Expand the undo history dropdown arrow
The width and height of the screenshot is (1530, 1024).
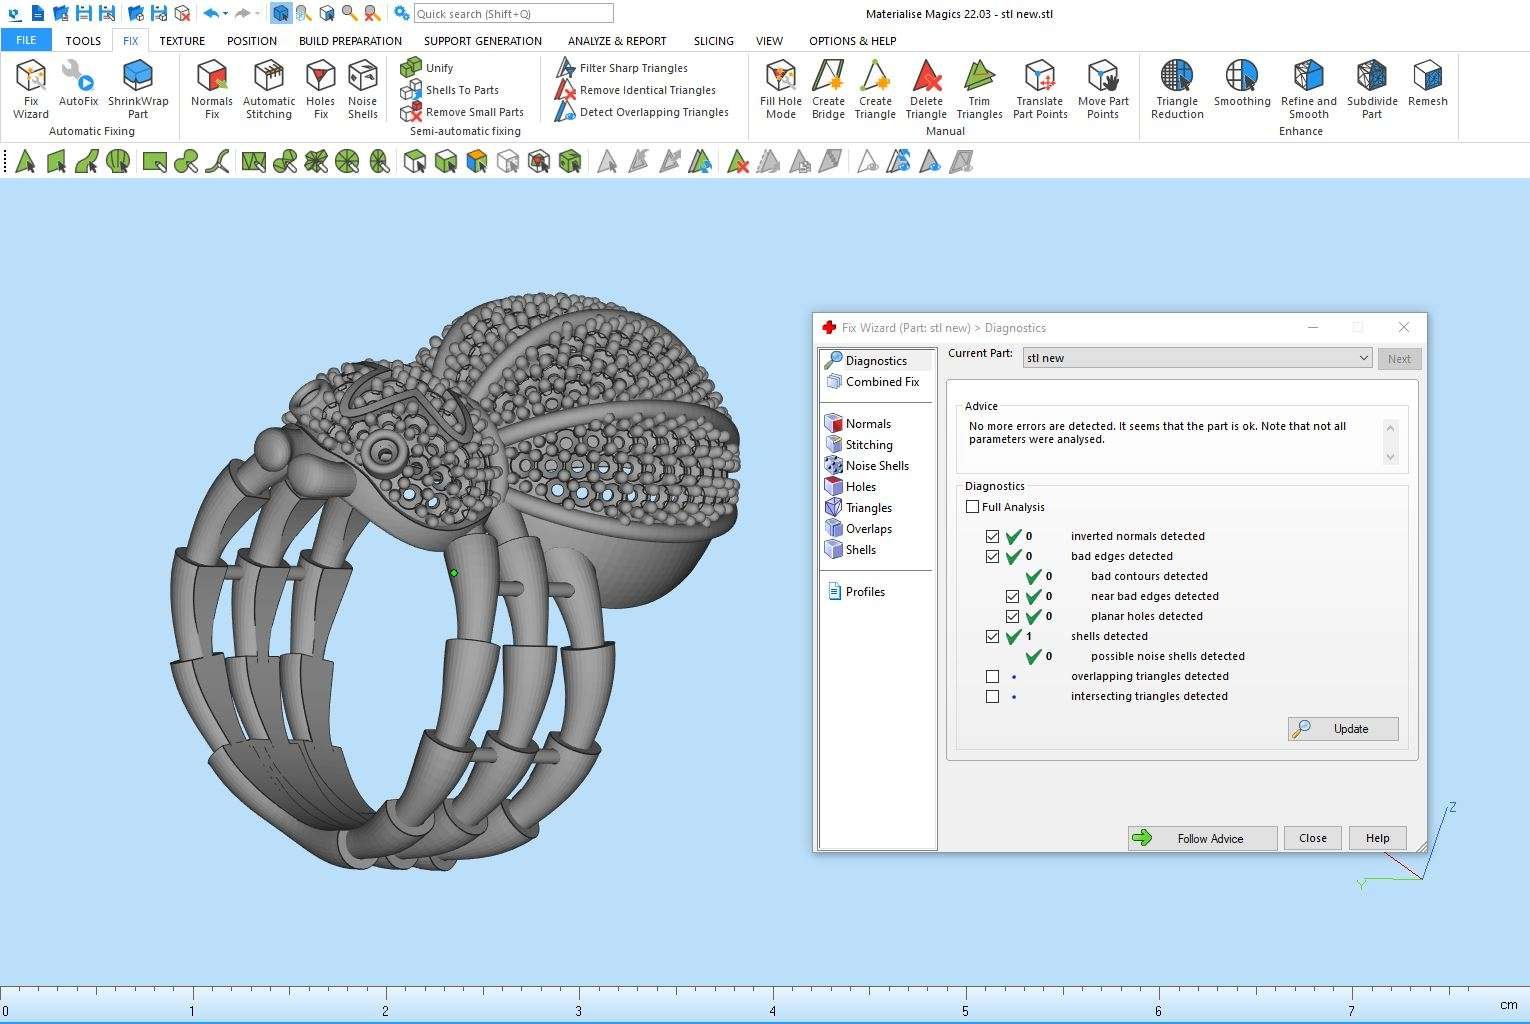coord(226,14)
